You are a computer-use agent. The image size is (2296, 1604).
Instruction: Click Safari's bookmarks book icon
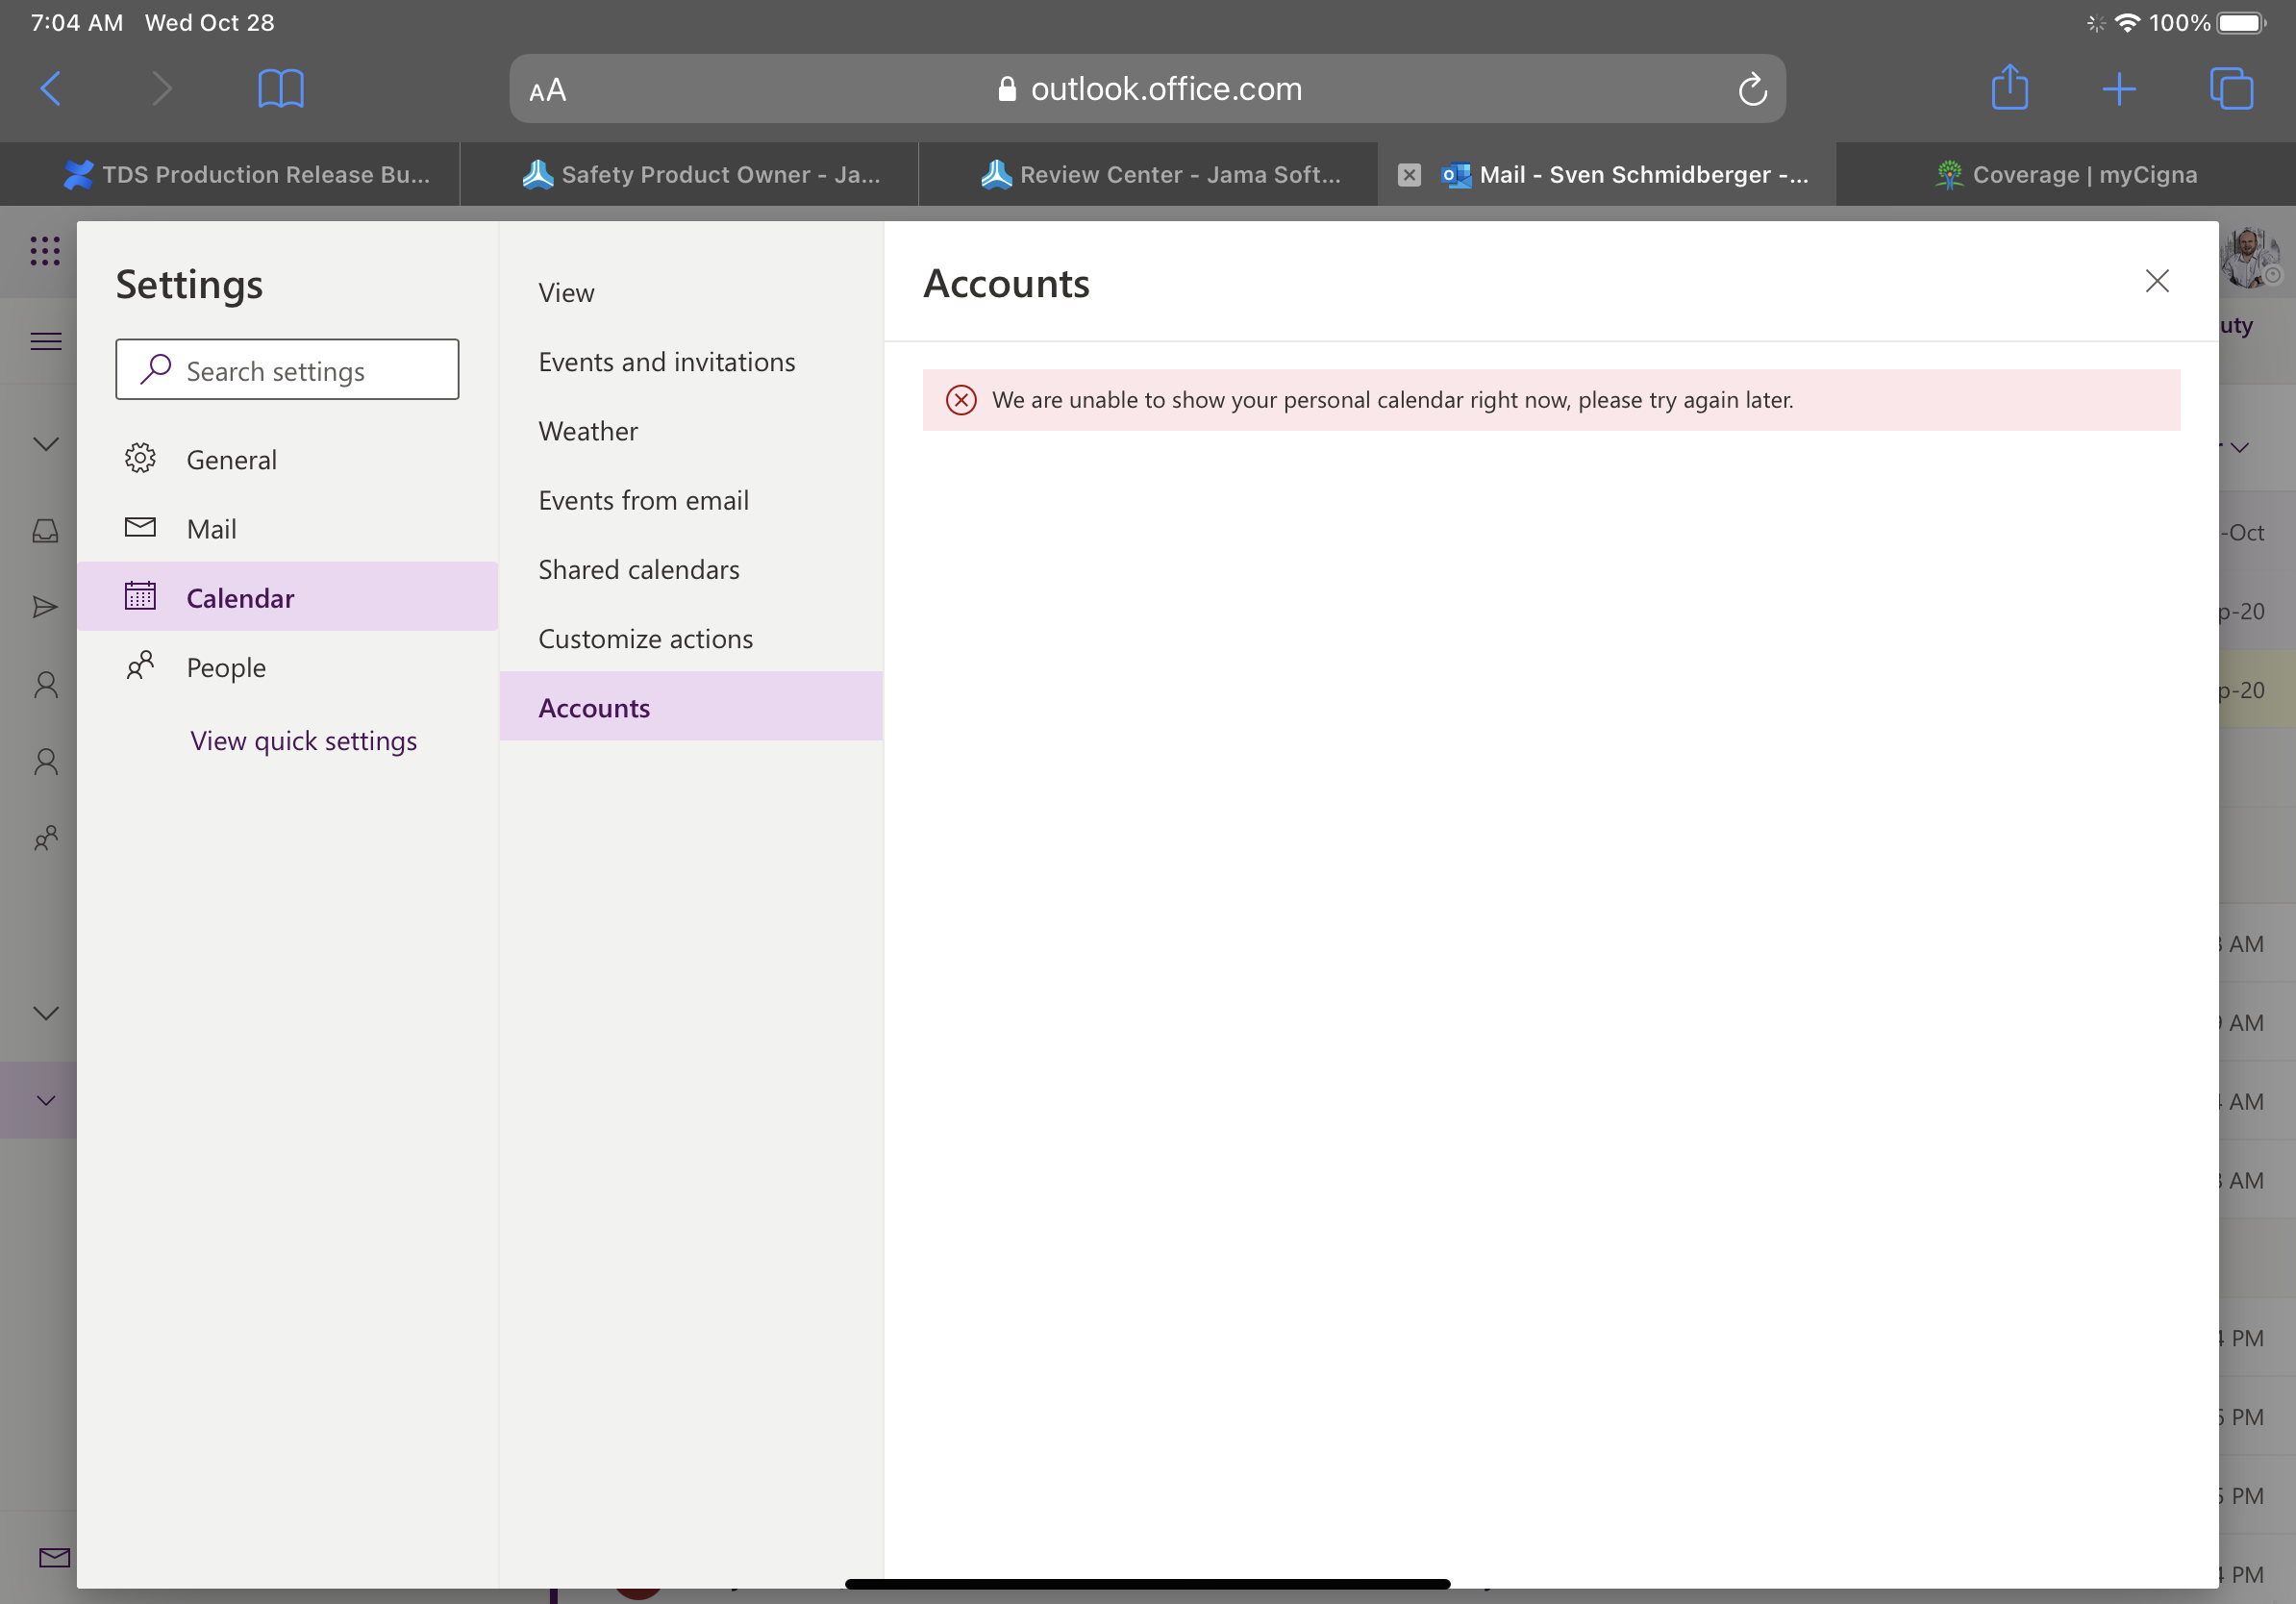pyautogui.click(x=281, y=89)
